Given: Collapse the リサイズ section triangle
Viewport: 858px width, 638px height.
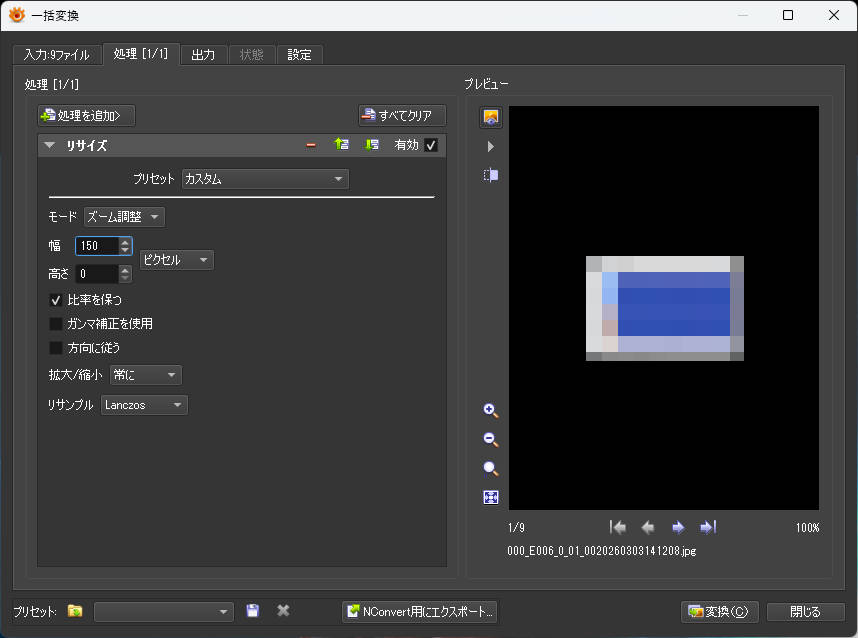Looking at the screenshot, I should pos(49,145).
